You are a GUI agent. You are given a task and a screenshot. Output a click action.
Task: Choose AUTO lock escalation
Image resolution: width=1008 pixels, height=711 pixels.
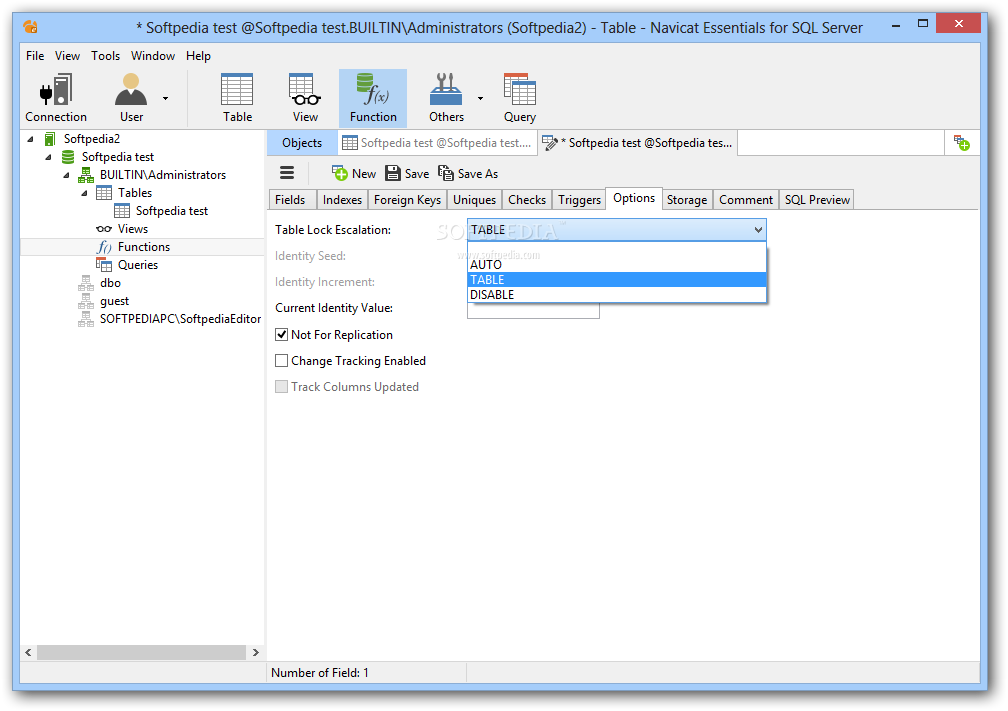click(617, 265)
